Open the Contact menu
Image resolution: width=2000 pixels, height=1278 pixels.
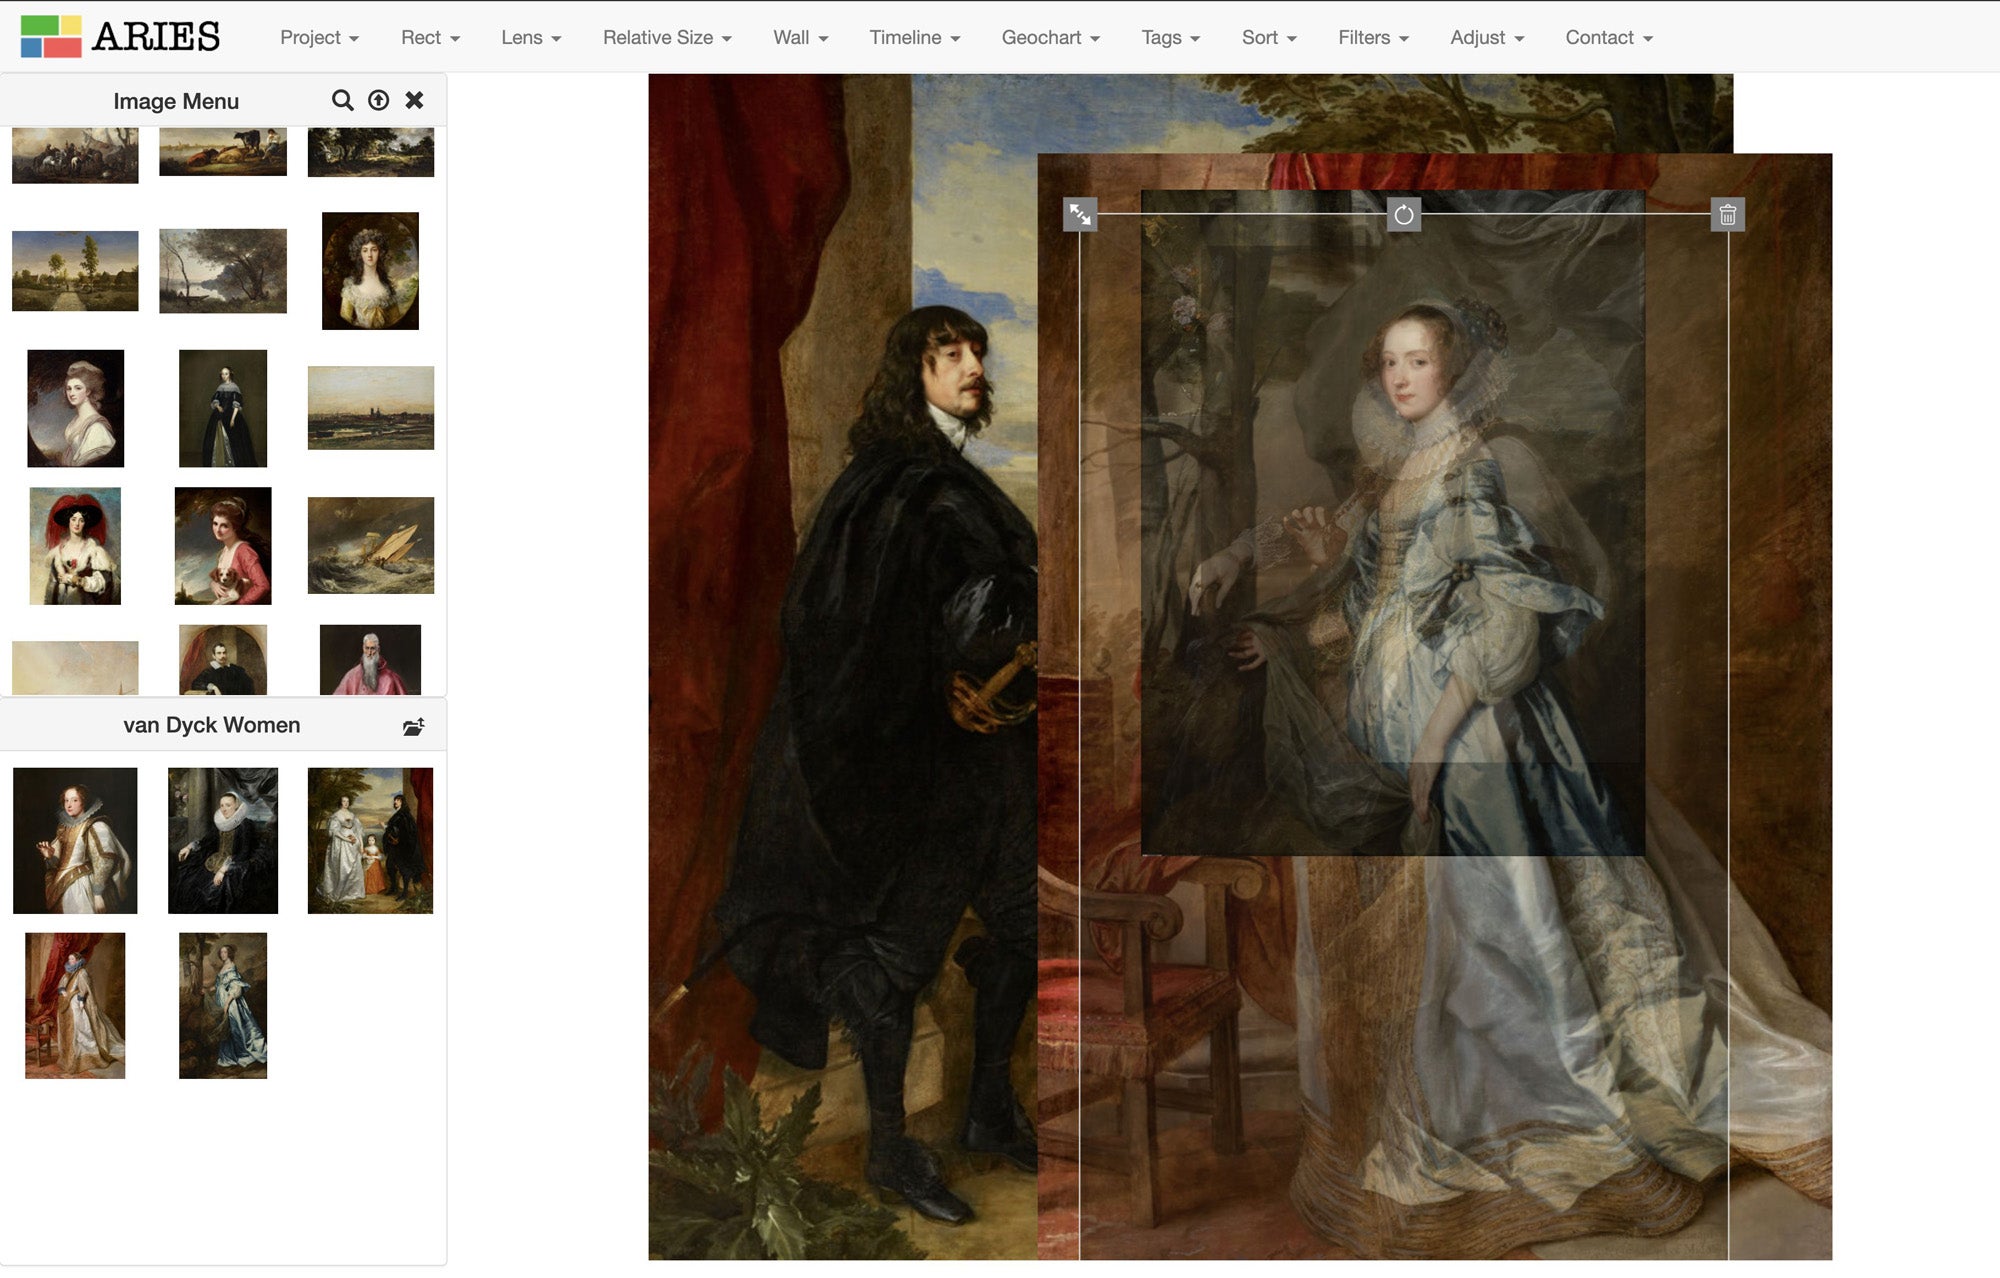click(1609, 37)
